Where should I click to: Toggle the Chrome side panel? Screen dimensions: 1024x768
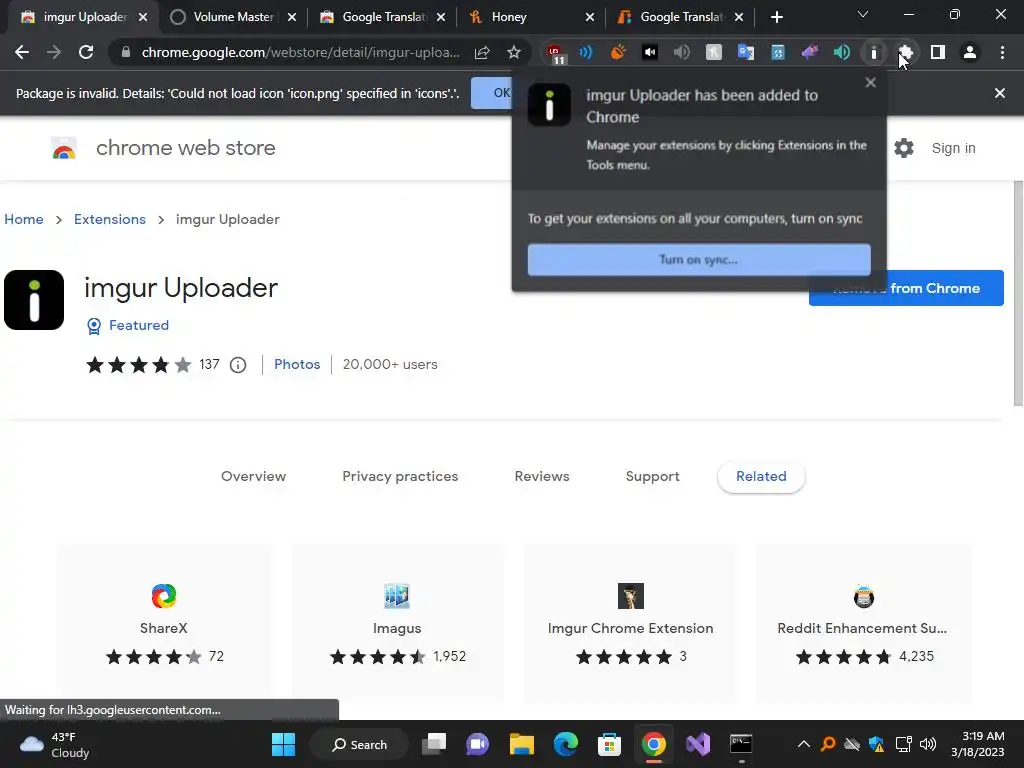click(938, 52)
